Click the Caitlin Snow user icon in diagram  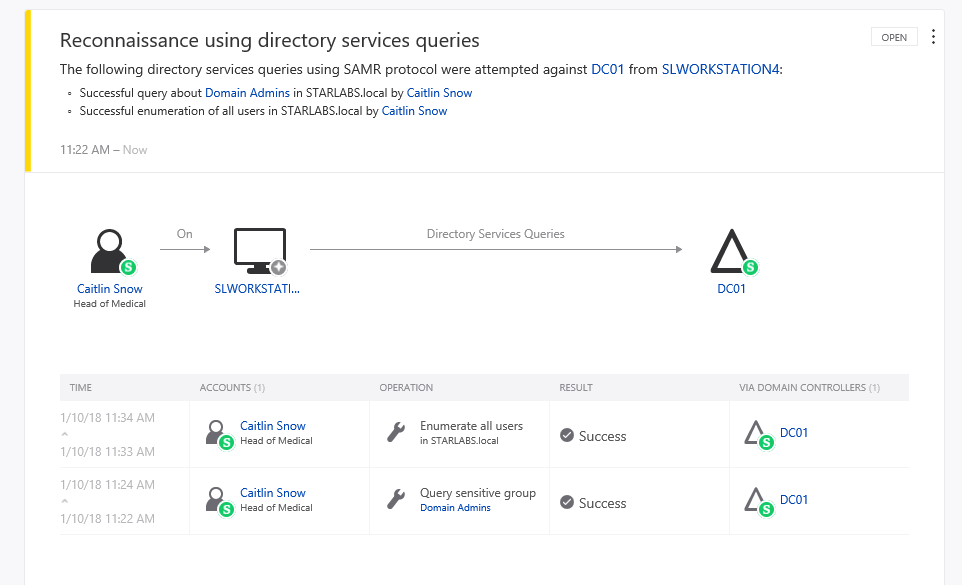[x=108, y=251]
